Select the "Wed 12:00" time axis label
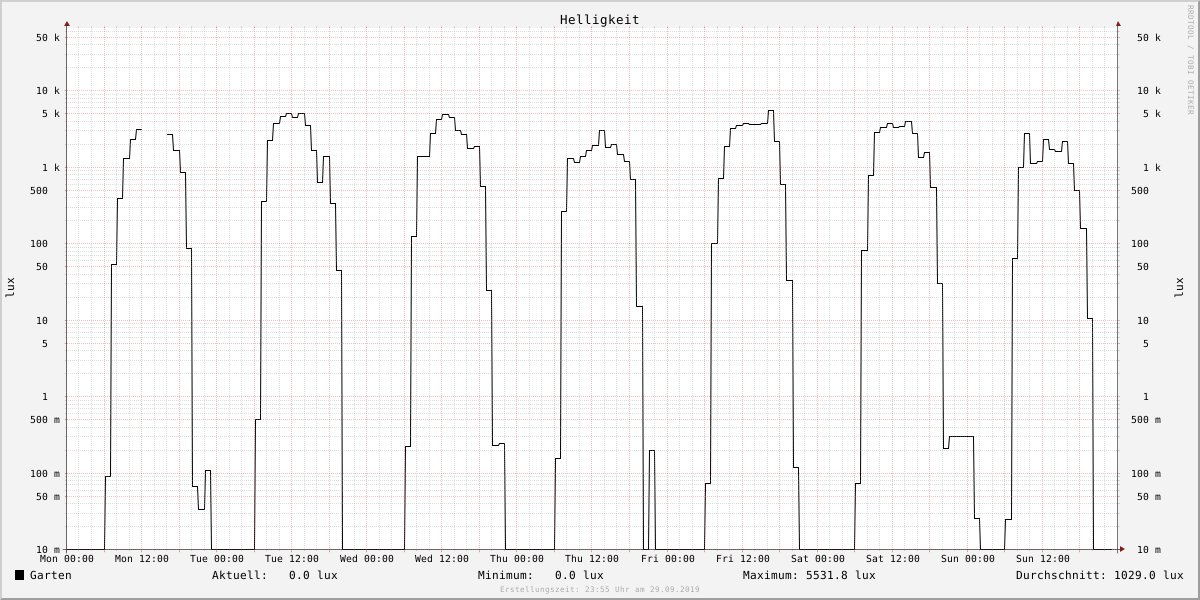Screen dimensions: 1200x600 pos(442,559)
